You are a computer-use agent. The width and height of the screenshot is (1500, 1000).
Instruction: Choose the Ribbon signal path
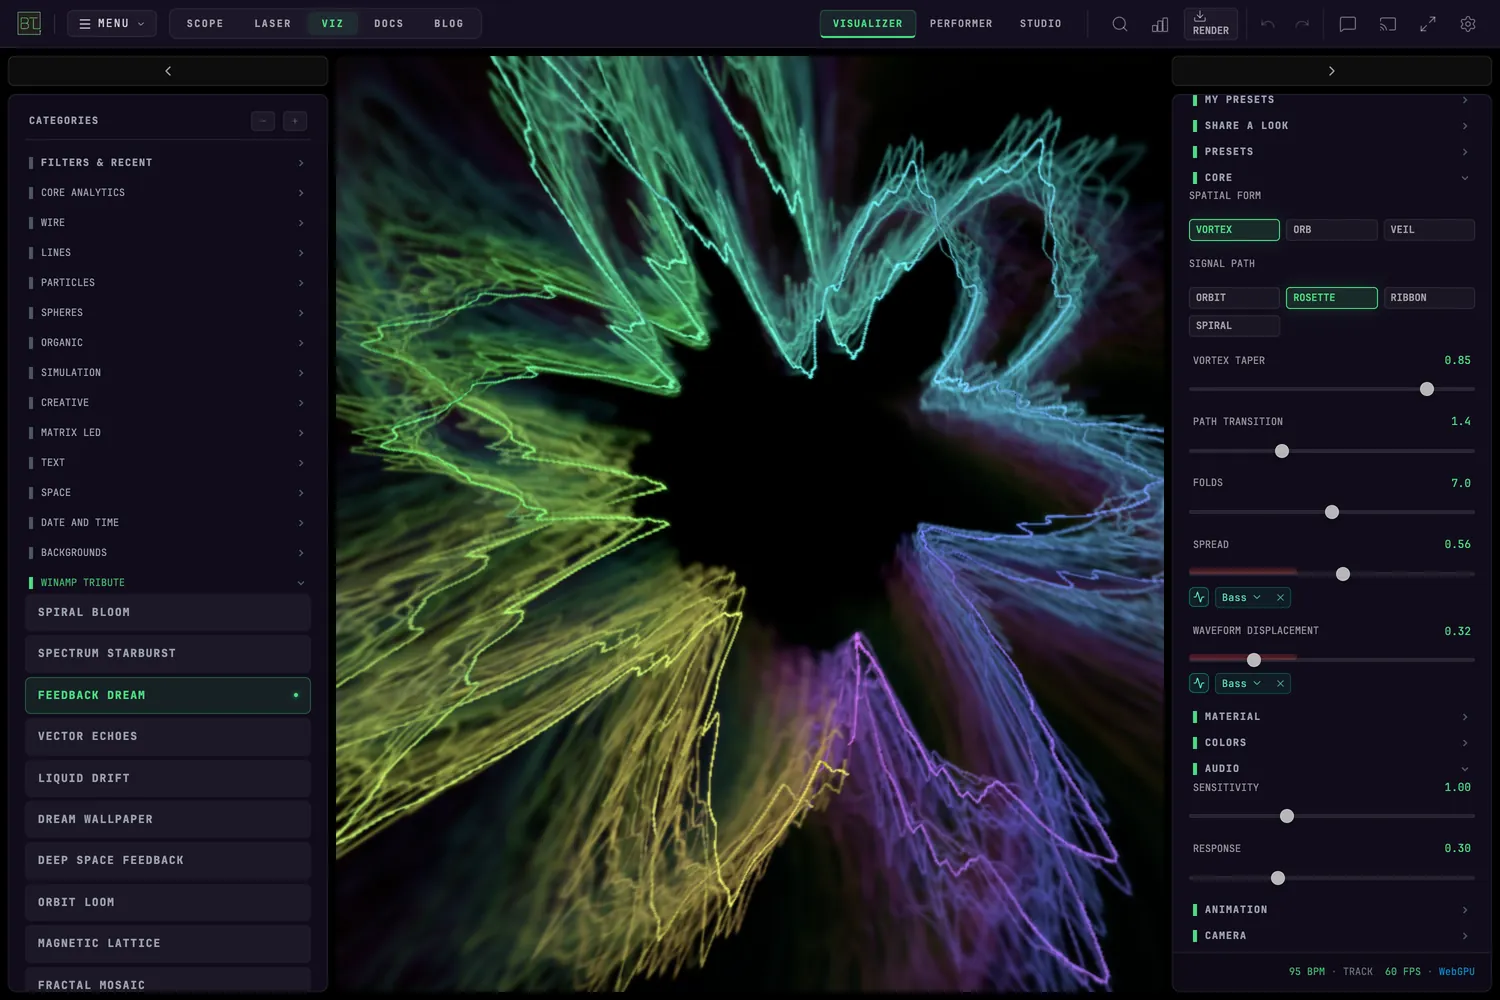[1429, 298]
